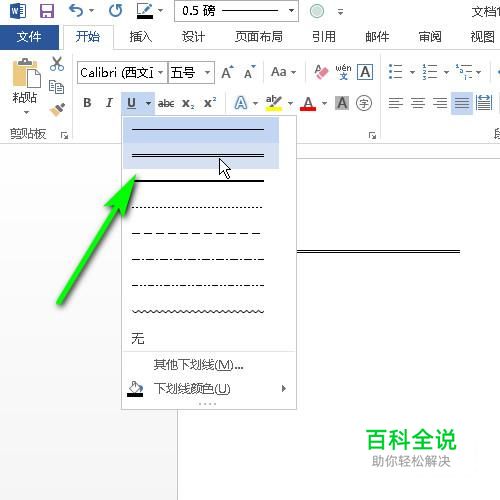Apply yellow text highlight color
Viewport: 500px width, 500px height.
pyautogui.click(x=274, y=103)
